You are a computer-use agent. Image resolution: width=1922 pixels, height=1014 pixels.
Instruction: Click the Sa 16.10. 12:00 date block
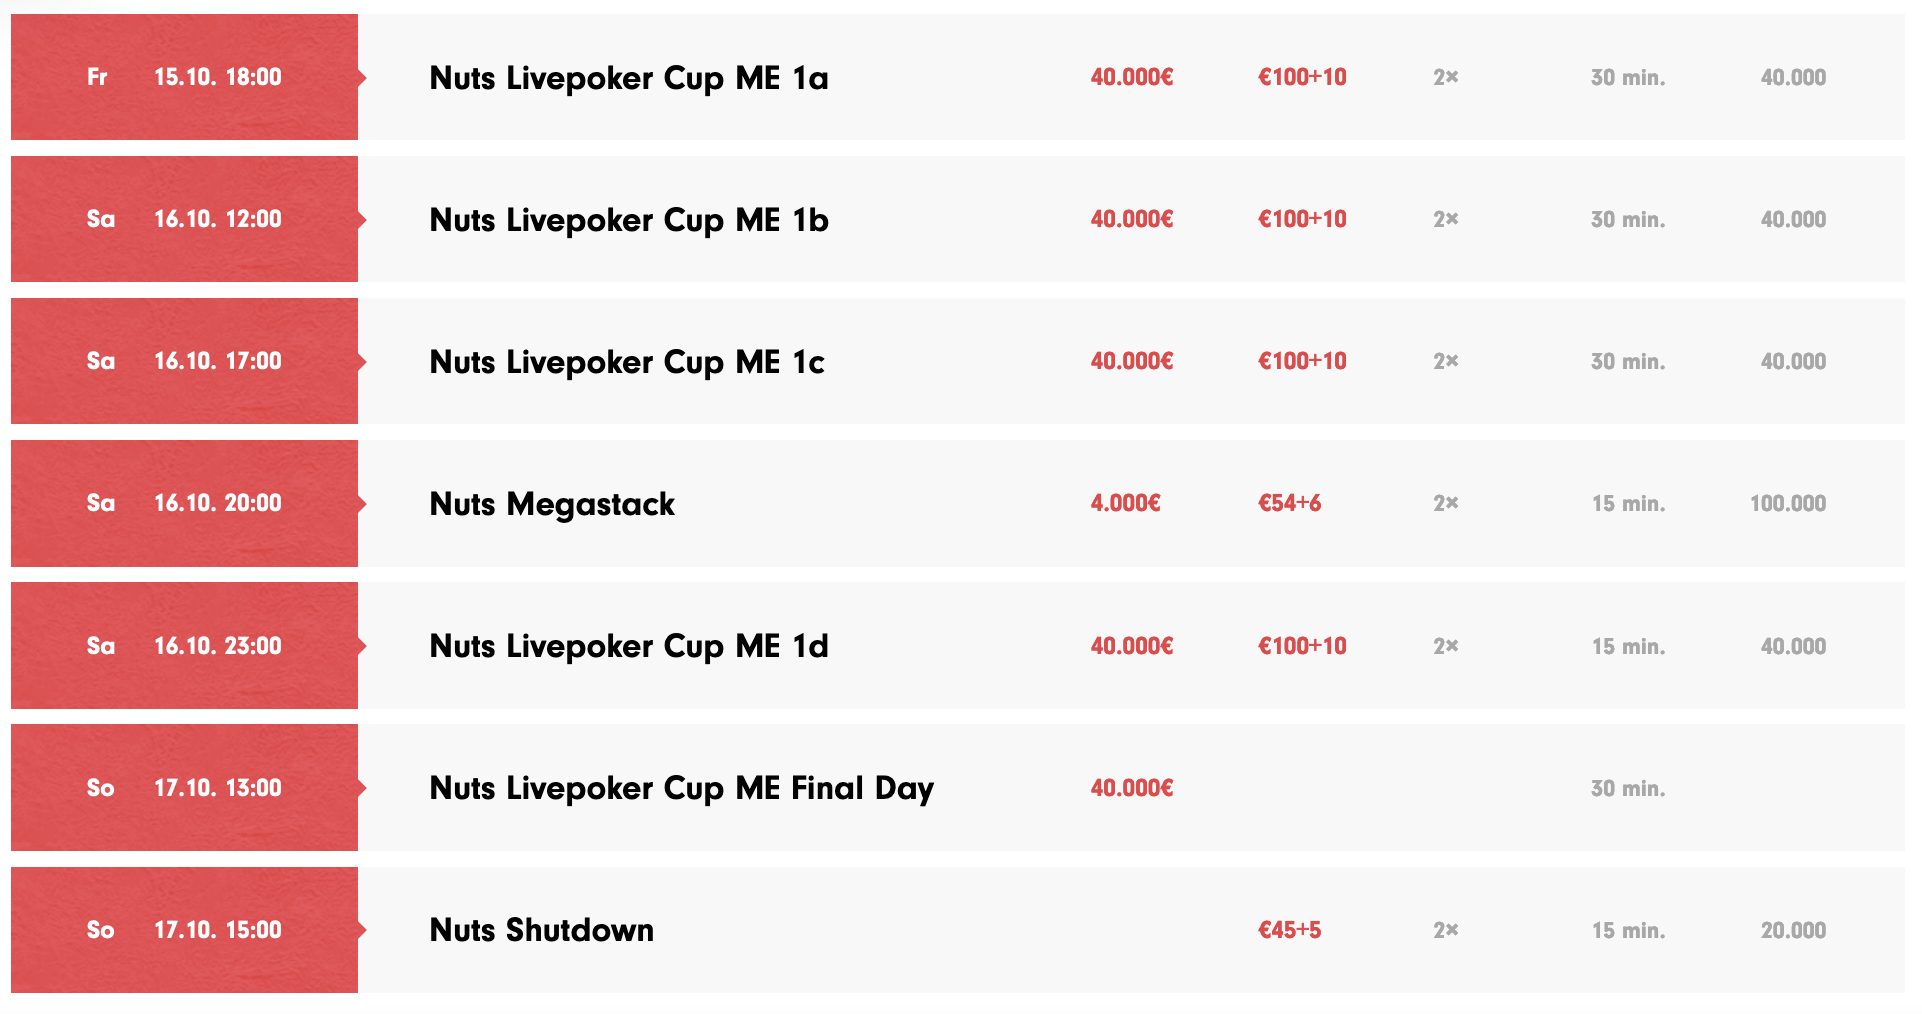184,219
